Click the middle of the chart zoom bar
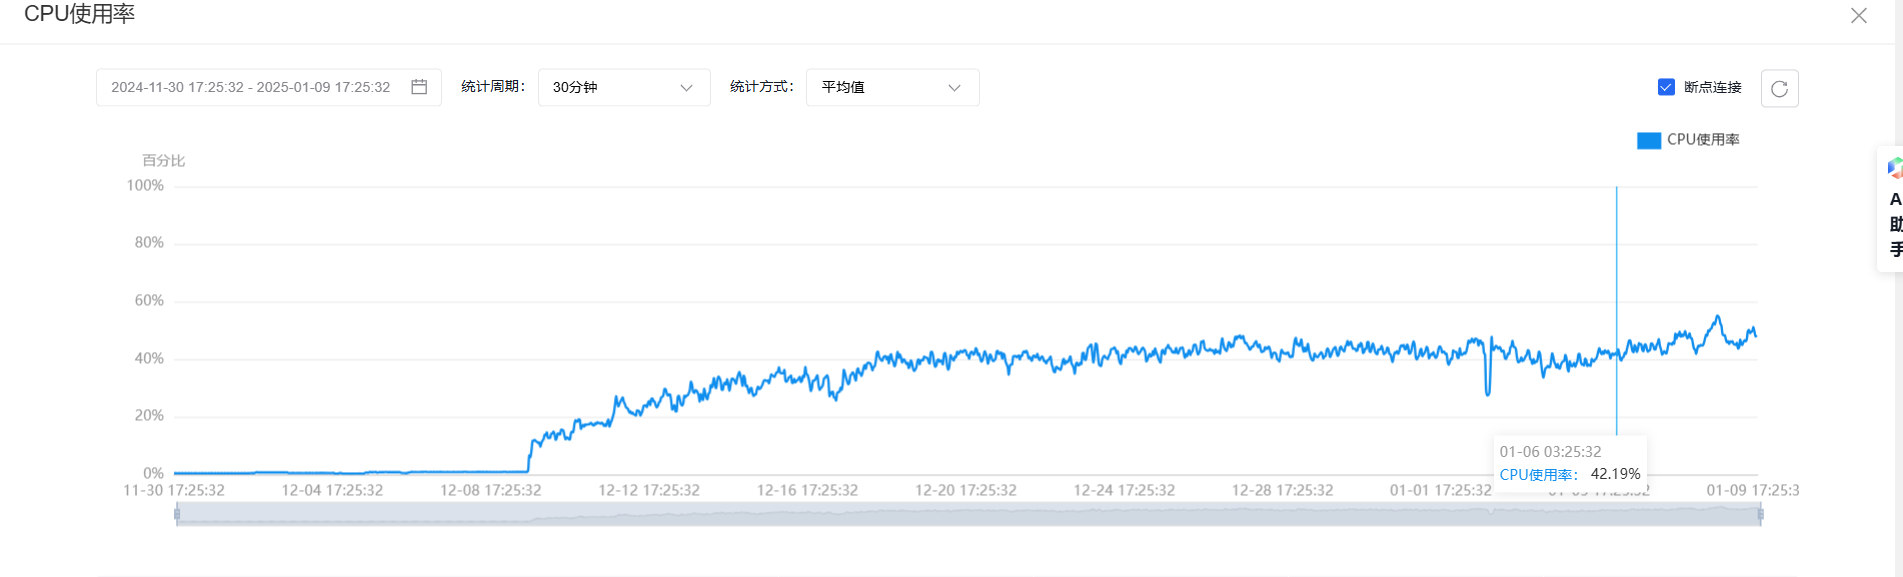Screen dimensions: 1903x577 click(968, 514)
